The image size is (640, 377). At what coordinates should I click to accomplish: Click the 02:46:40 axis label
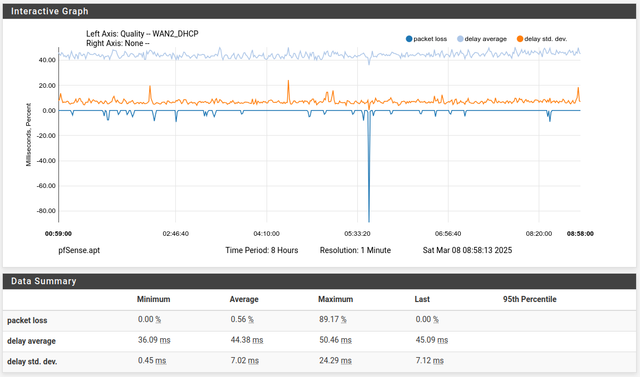(x=176, y=234)
